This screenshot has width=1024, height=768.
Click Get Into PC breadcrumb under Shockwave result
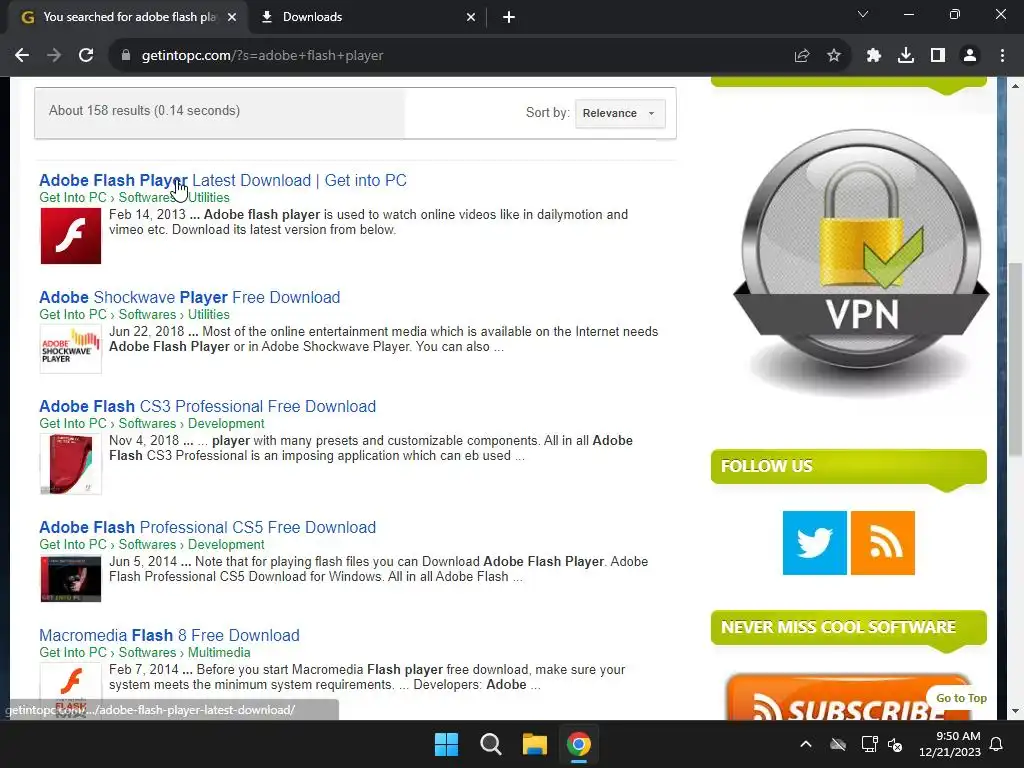[x=72, y=314]
